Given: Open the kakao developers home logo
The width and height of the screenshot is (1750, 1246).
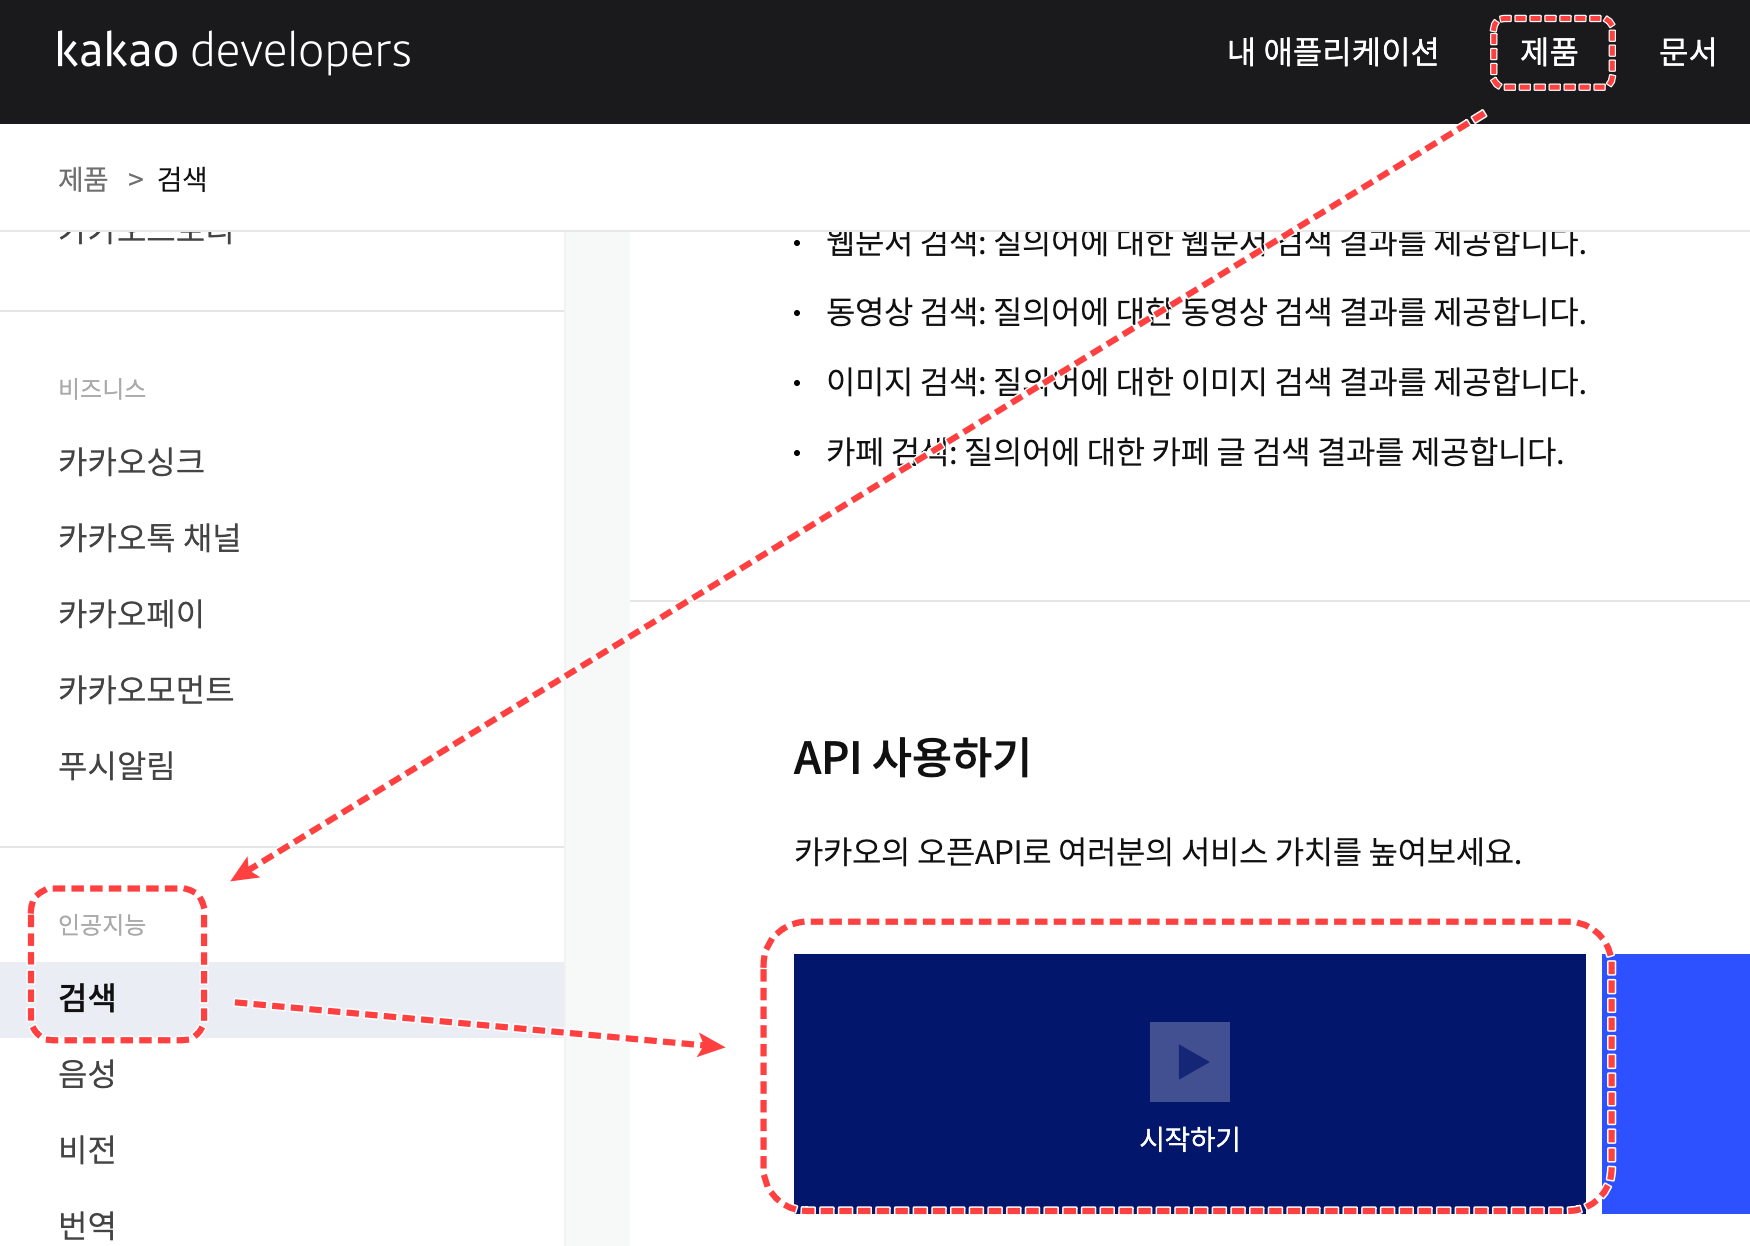Looking at the screenshot, I should (233, 51).
